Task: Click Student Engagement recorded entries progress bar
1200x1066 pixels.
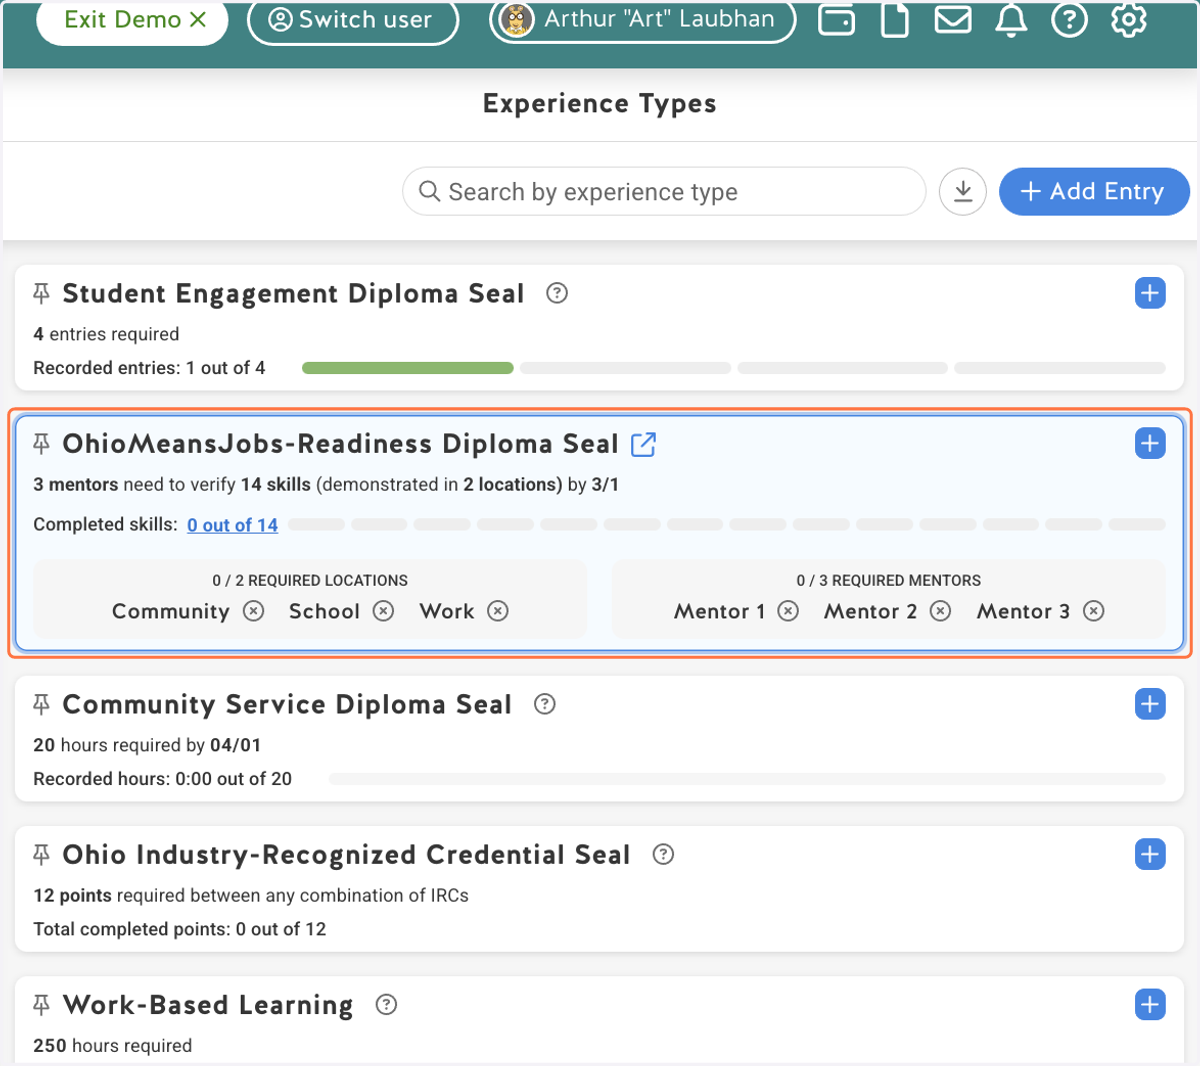Action: click(x=734, y=368)
